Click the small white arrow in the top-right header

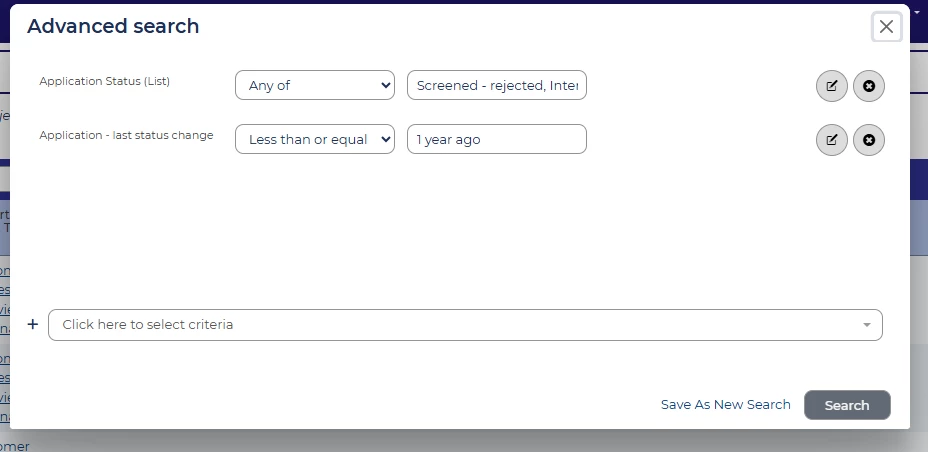tap(917, 10)
